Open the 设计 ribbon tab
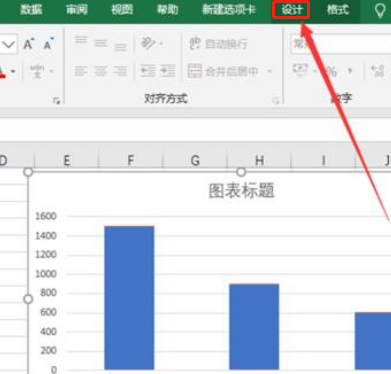Image resolution: width=391 pixels, height=374 pixels. pyautogui.click(x=291, y=10)
